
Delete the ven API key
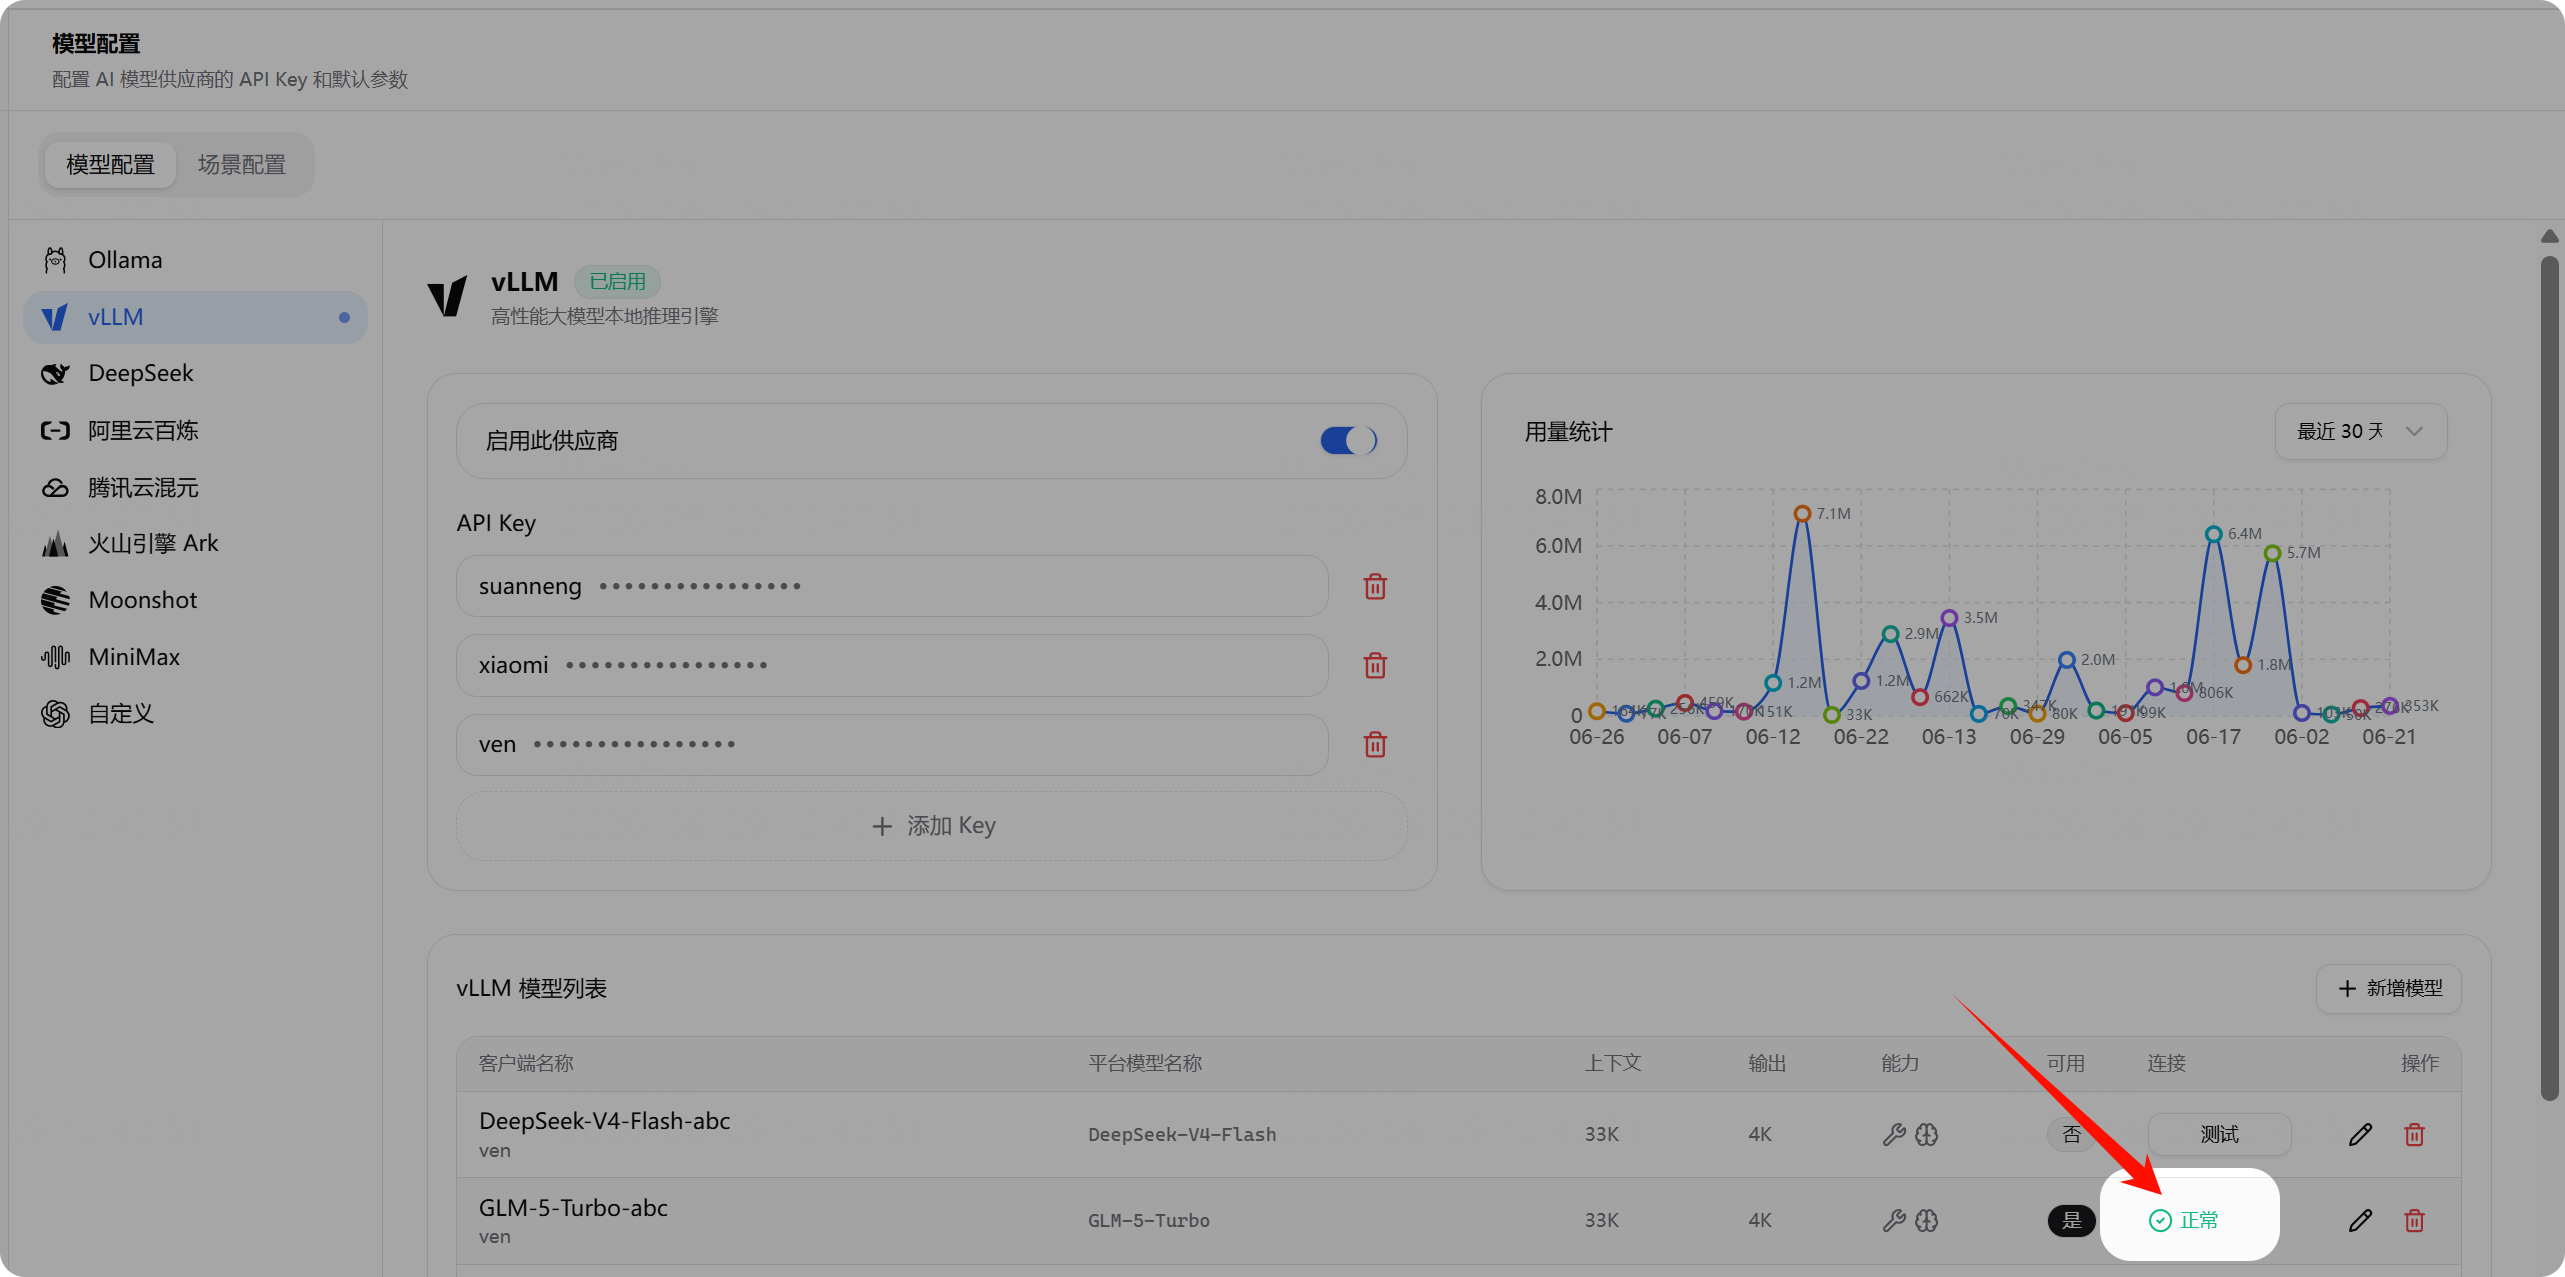(x=1375, y=744)
